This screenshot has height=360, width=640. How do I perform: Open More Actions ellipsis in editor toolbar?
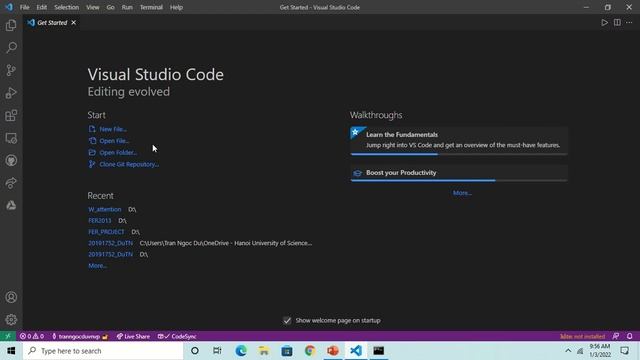pos(629,22)
